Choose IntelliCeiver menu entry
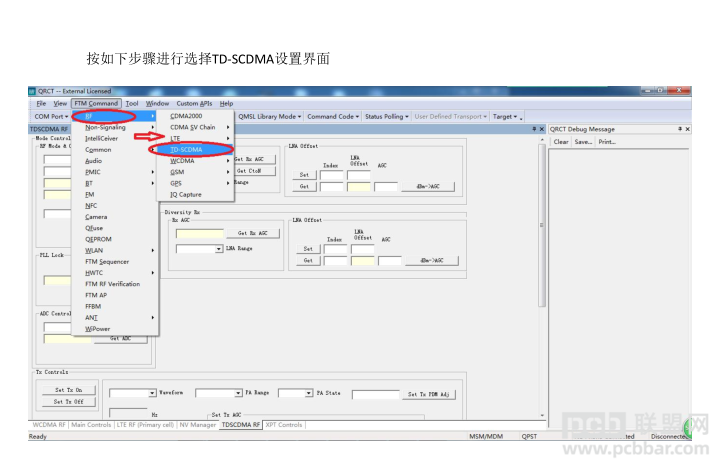Image resolution: width=715 pixels, height=476 pixels. point(115,139)
